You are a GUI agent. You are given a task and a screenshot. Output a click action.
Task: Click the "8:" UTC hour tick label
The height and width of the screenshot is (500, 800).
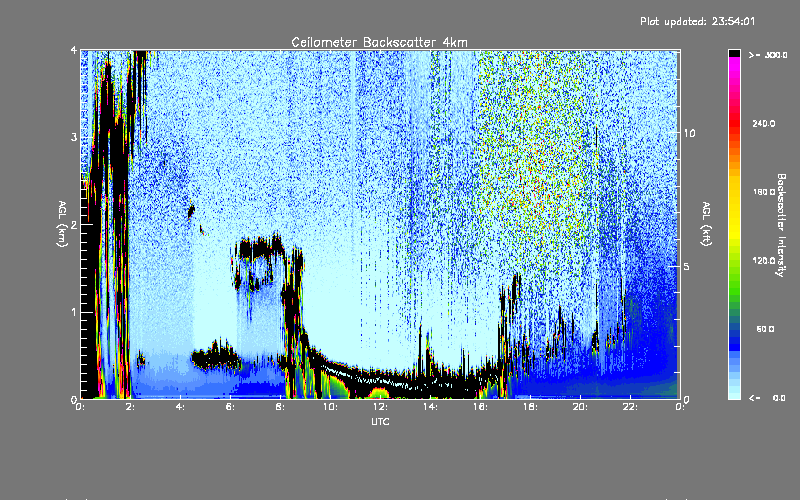[x=280, y=407]
